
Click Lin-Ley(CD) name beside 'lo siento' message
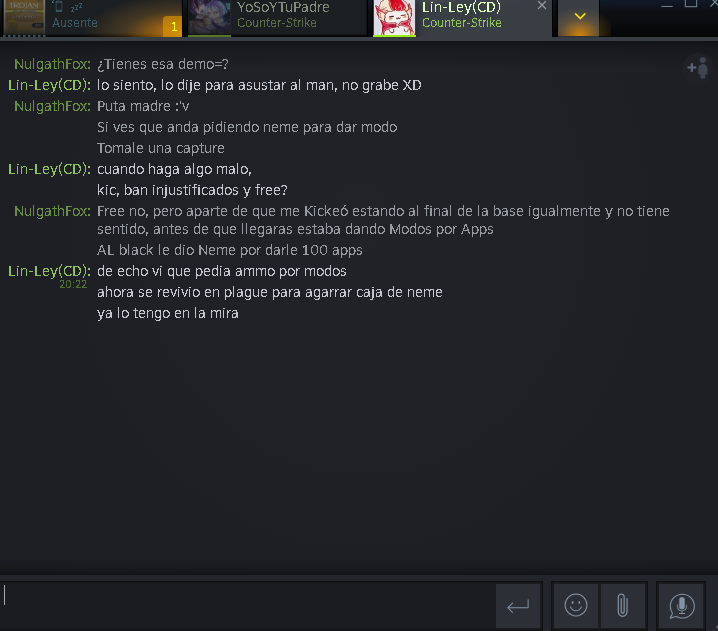coord(49,85)
